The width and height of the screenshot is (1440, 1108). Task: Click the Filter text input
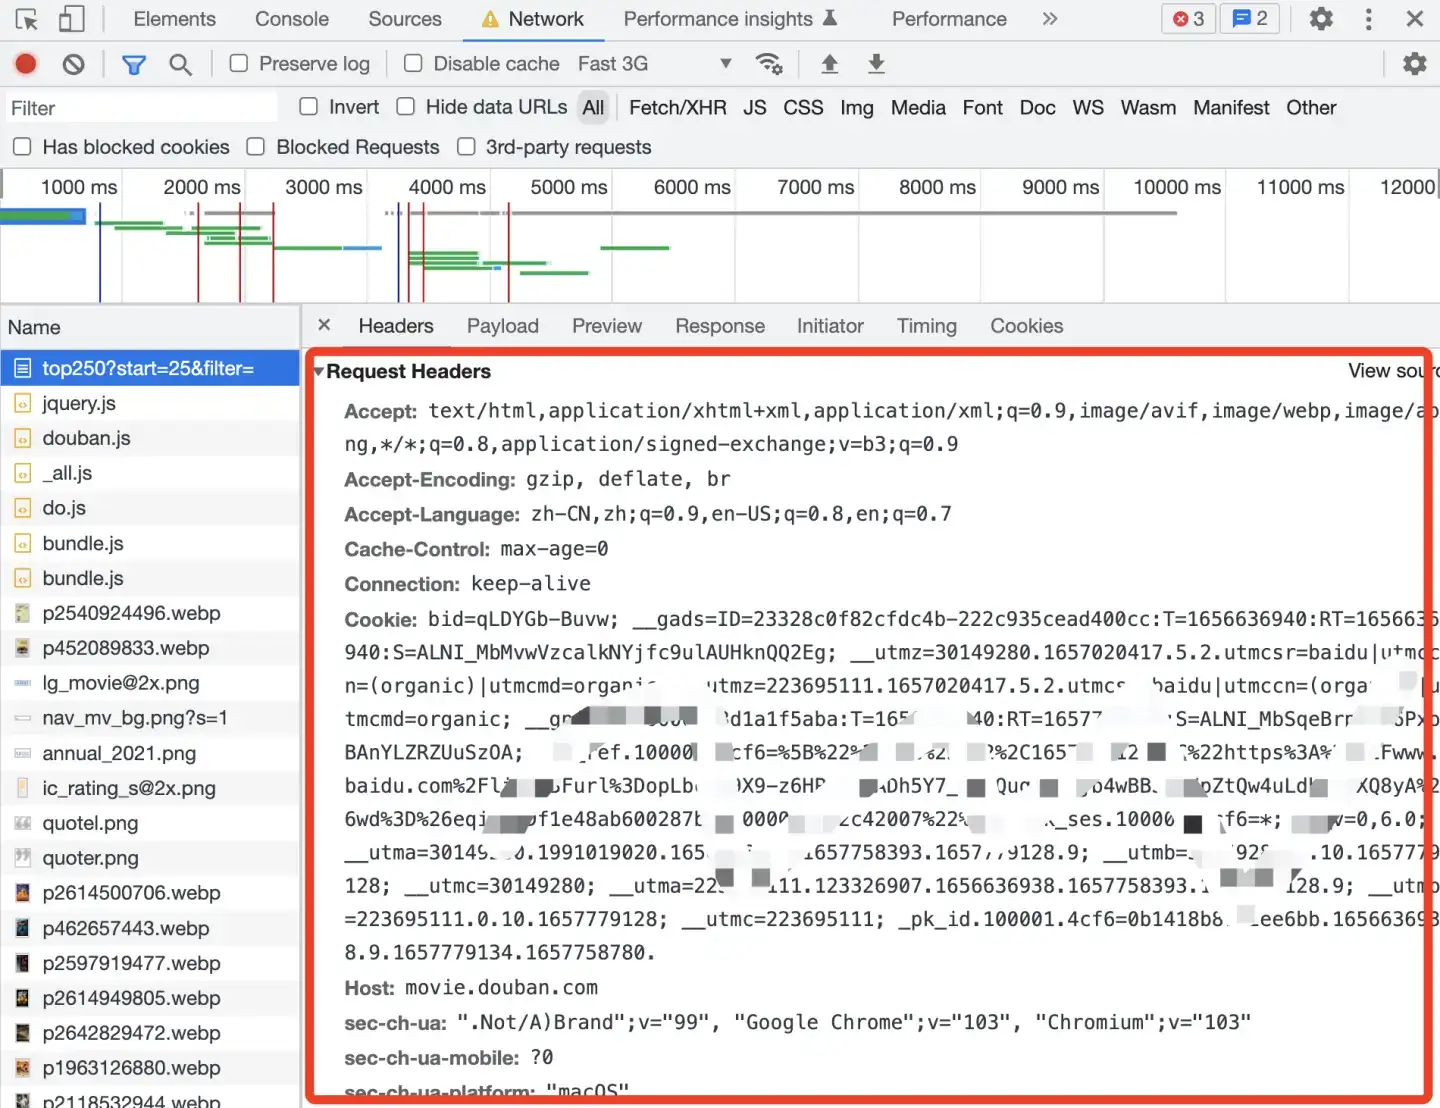coord(140,107)
